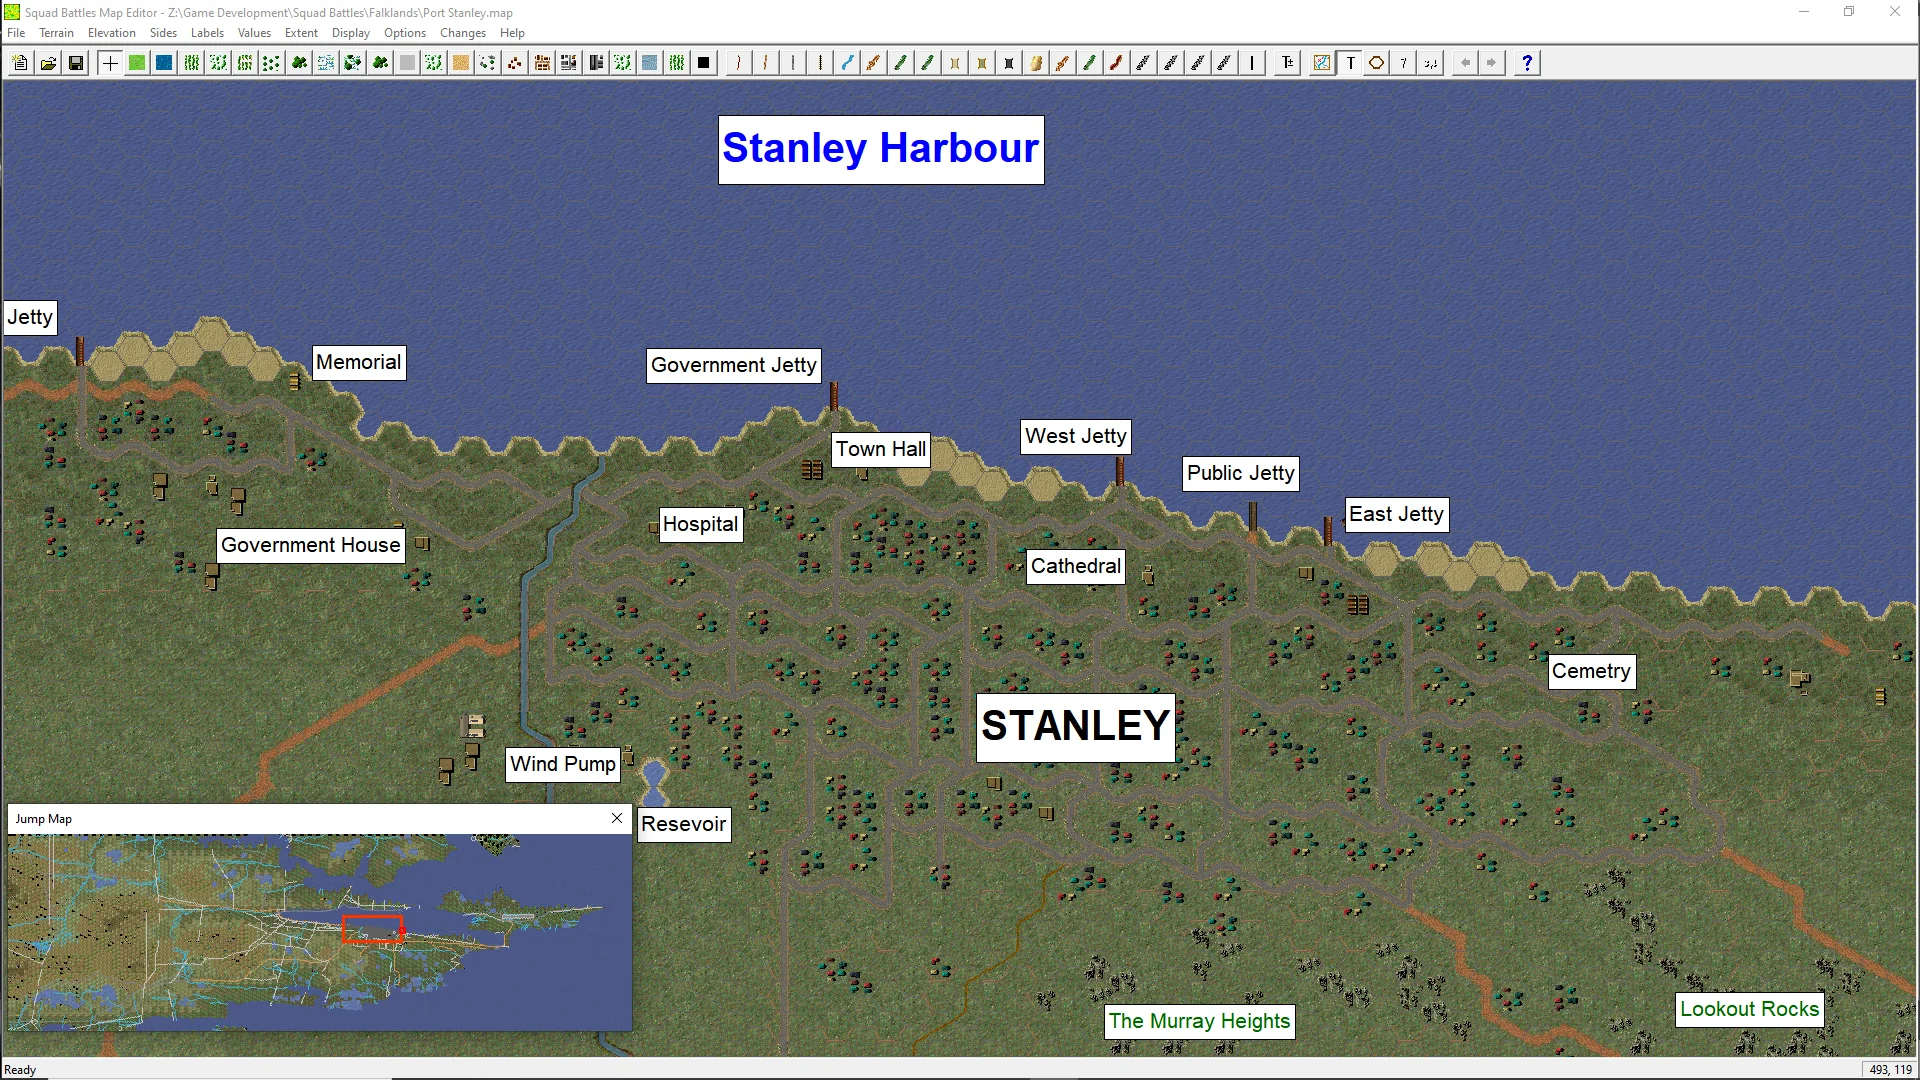Open the Elevation dropdown menu
This screenshot has width=1920, height=1080.
[x=111, y=33]
